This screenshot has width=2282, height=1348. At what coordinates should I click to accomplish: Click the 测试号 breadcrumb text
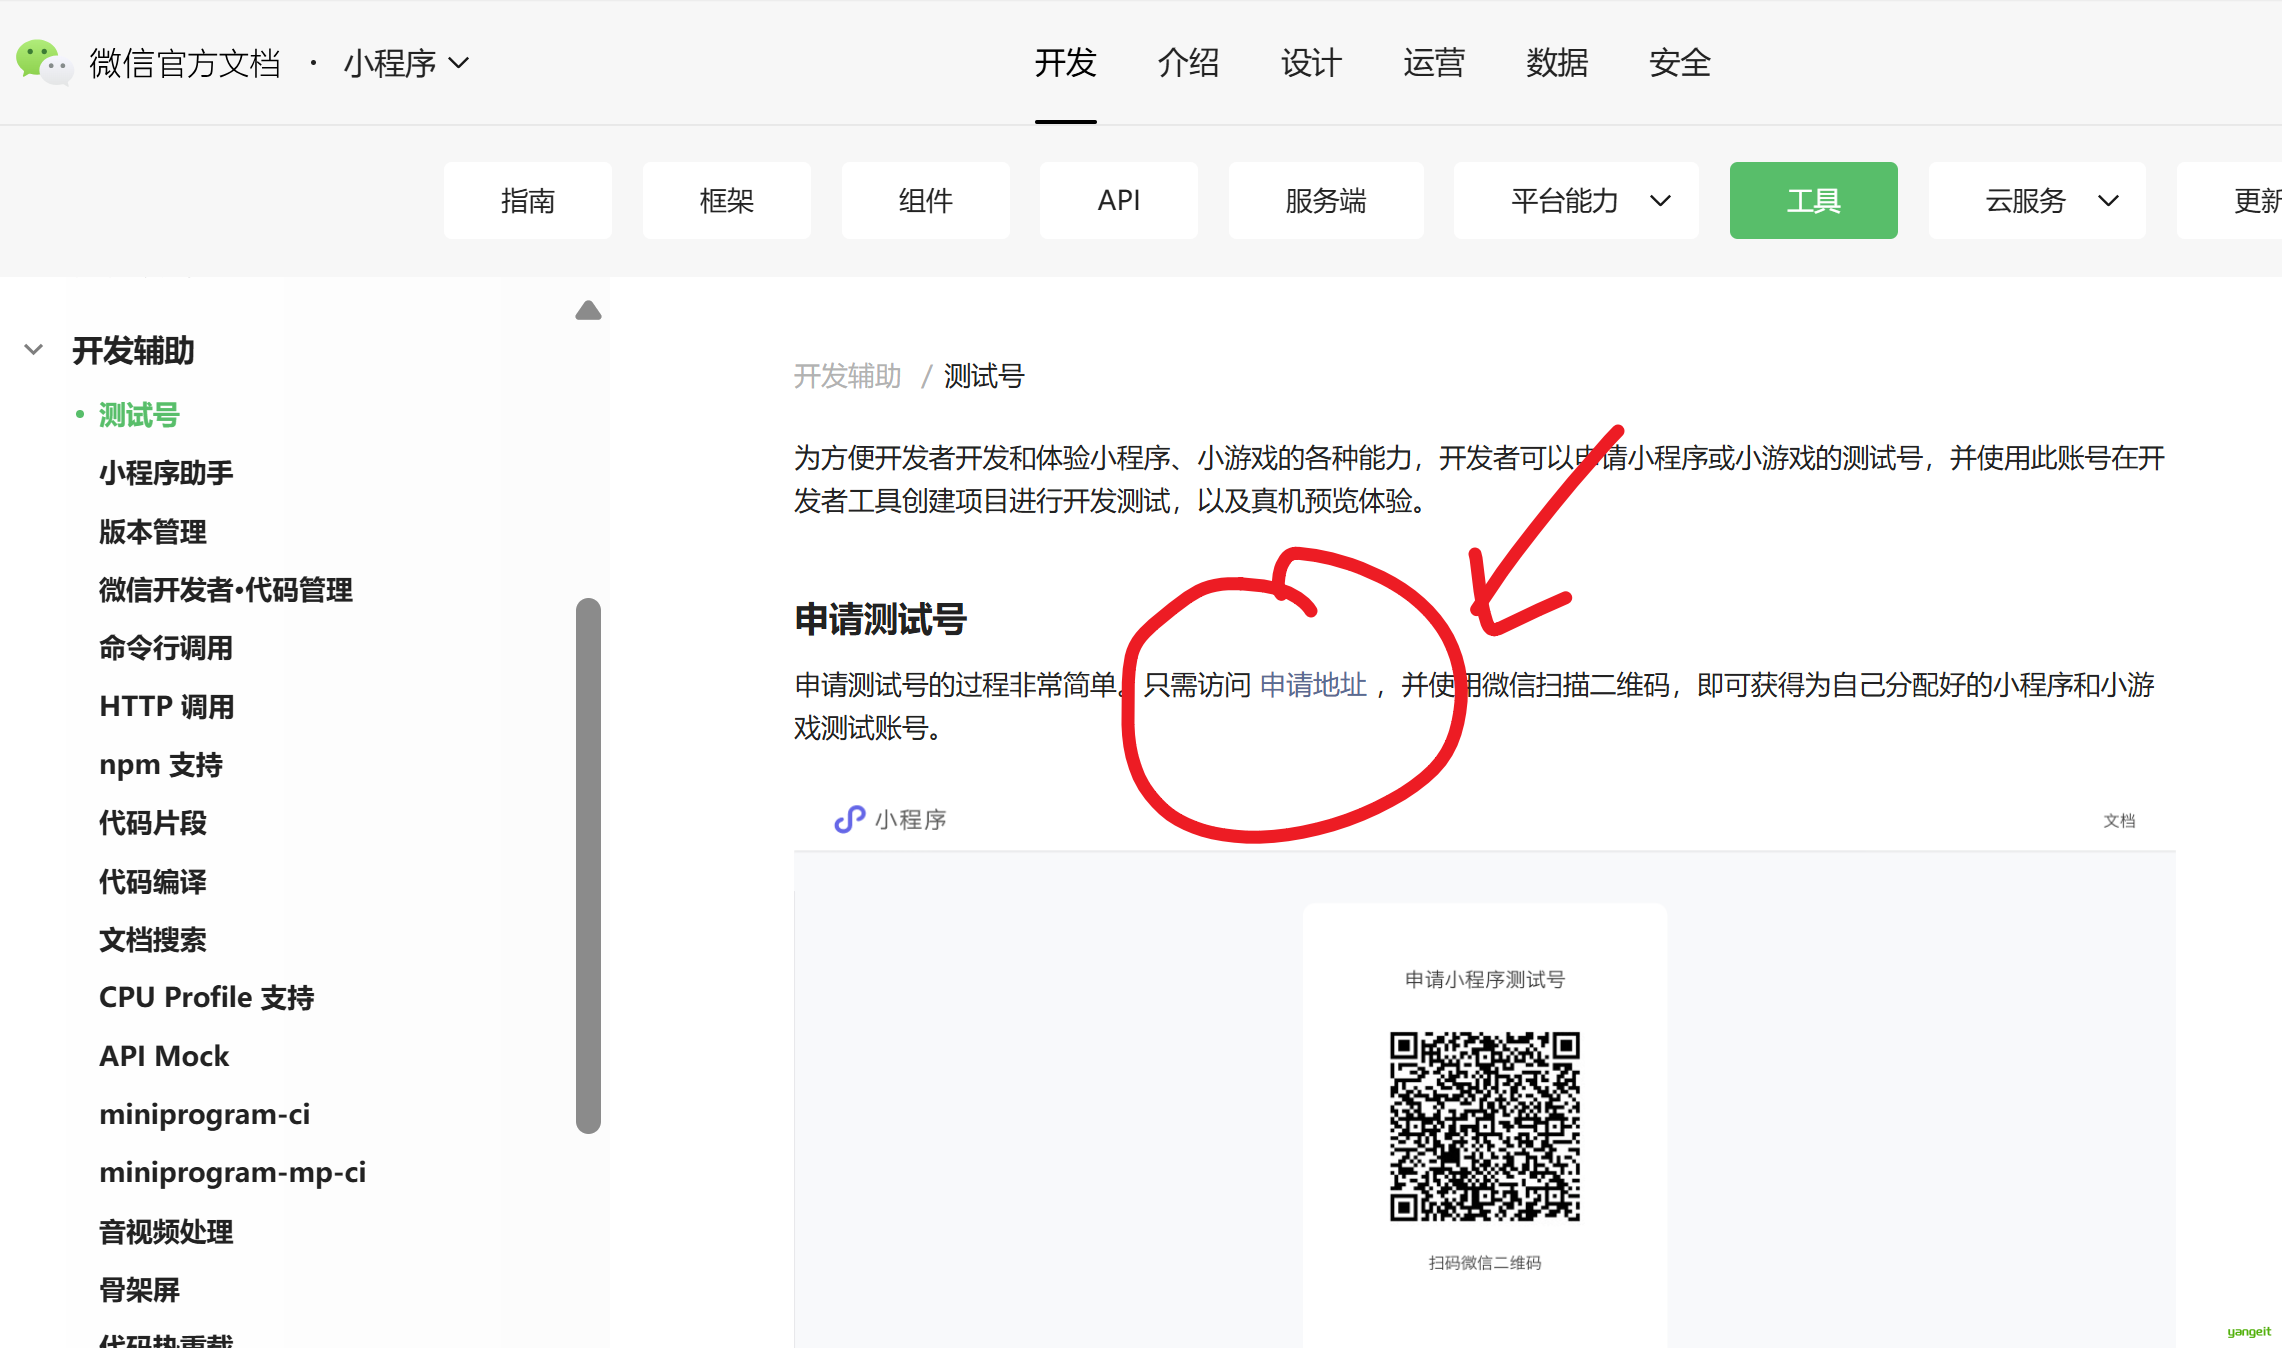[984, 376]
